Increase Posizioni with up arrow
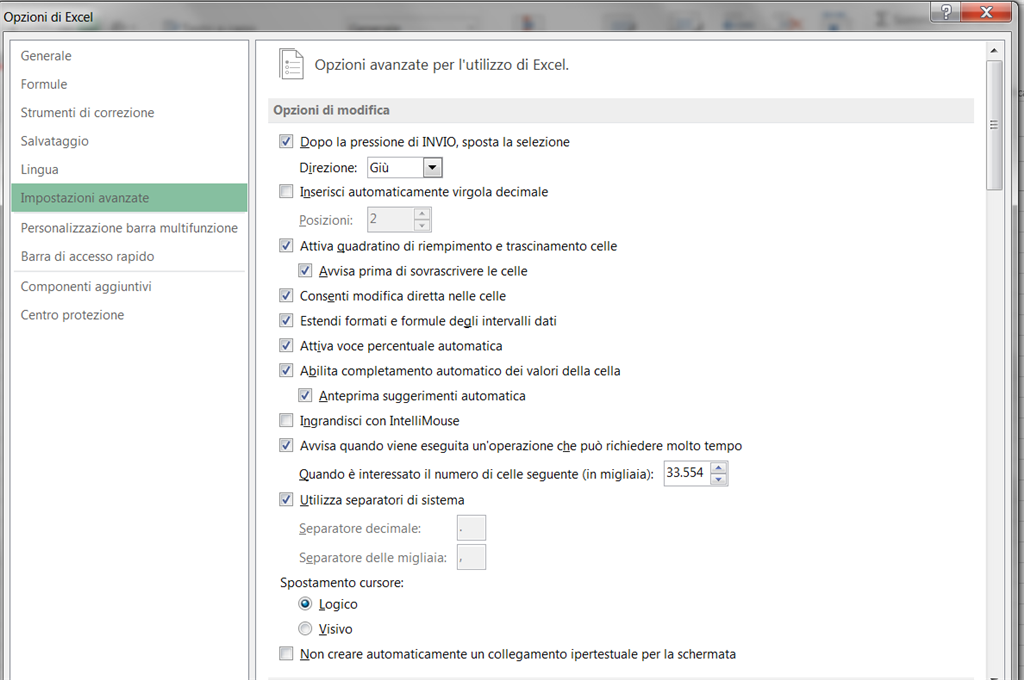The width and height of the screenshot is (1024, 680). [x=423, y=214]
